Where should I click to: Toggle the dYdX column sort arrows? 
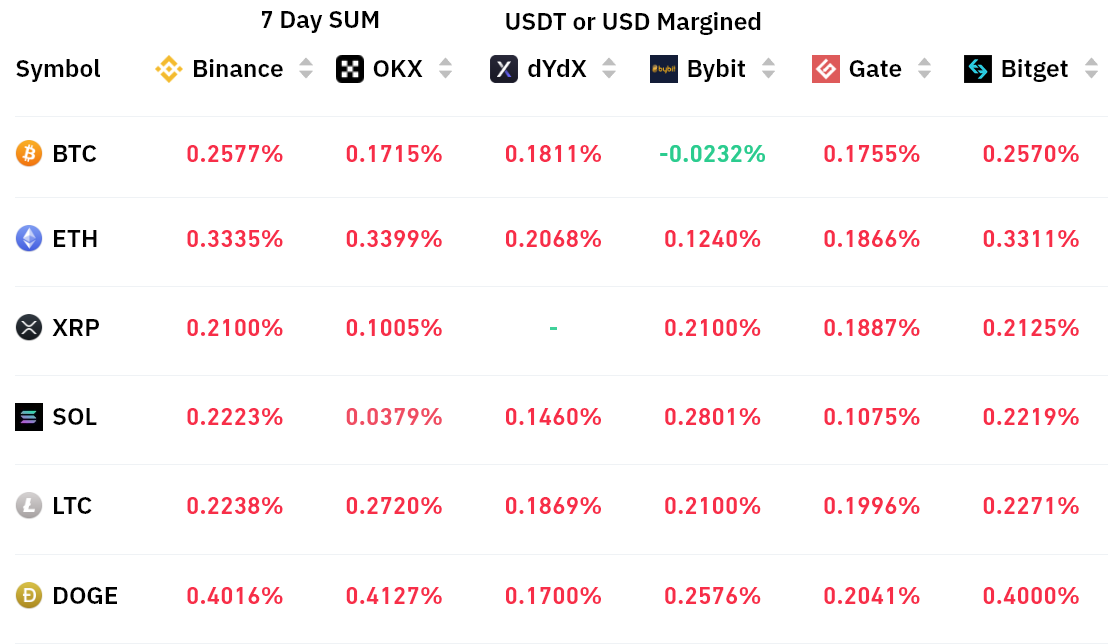pyautogui.click(x=609, y=69)
